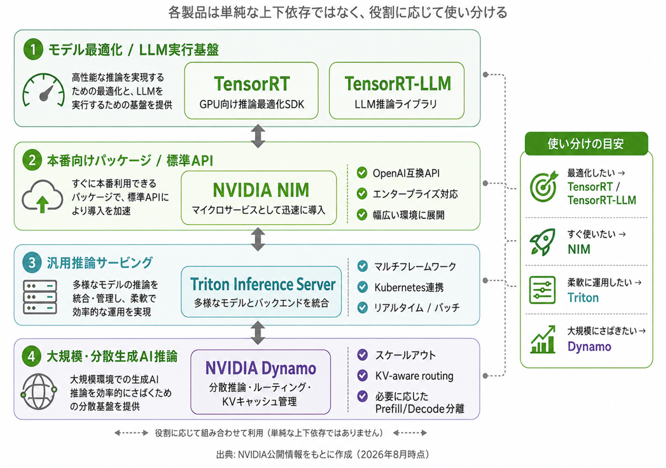The width and height of the screenshot is (666, 468).
Task: Click the globe network icon
Action: tap(39, 392)
